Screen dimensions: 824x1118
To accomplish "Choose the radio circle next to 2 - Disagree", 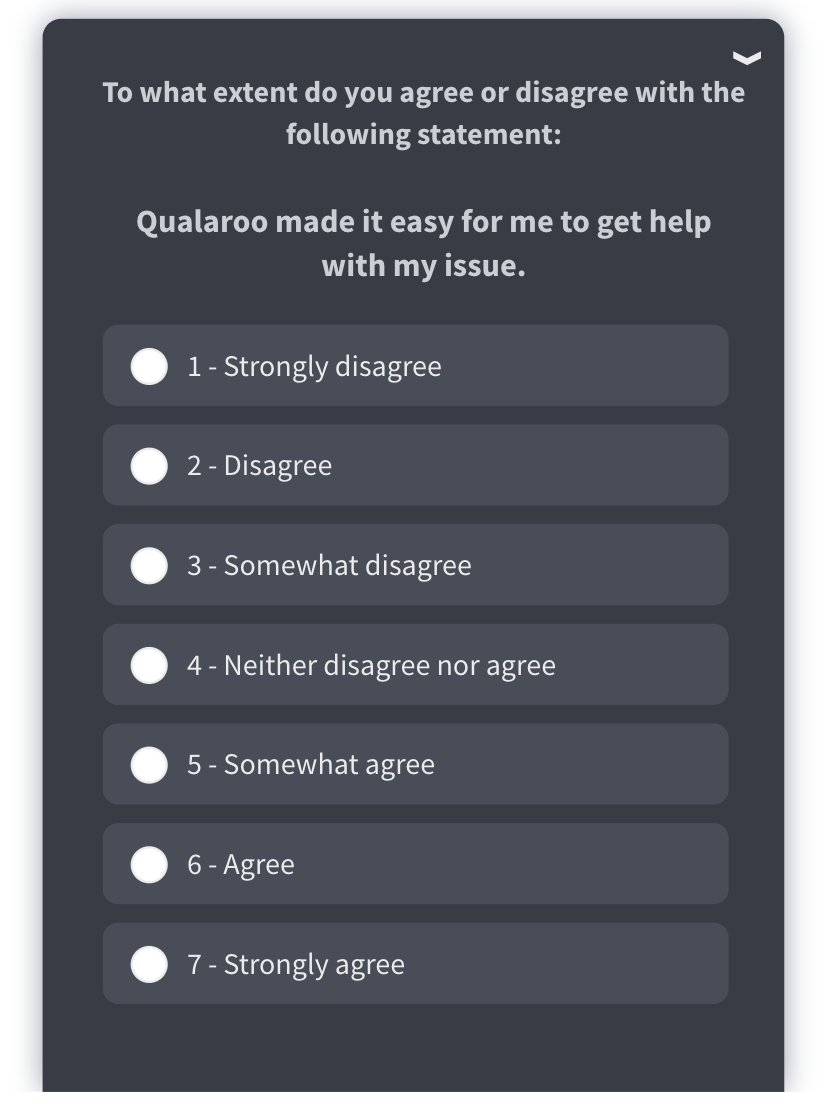I will (x=149, y=465).
